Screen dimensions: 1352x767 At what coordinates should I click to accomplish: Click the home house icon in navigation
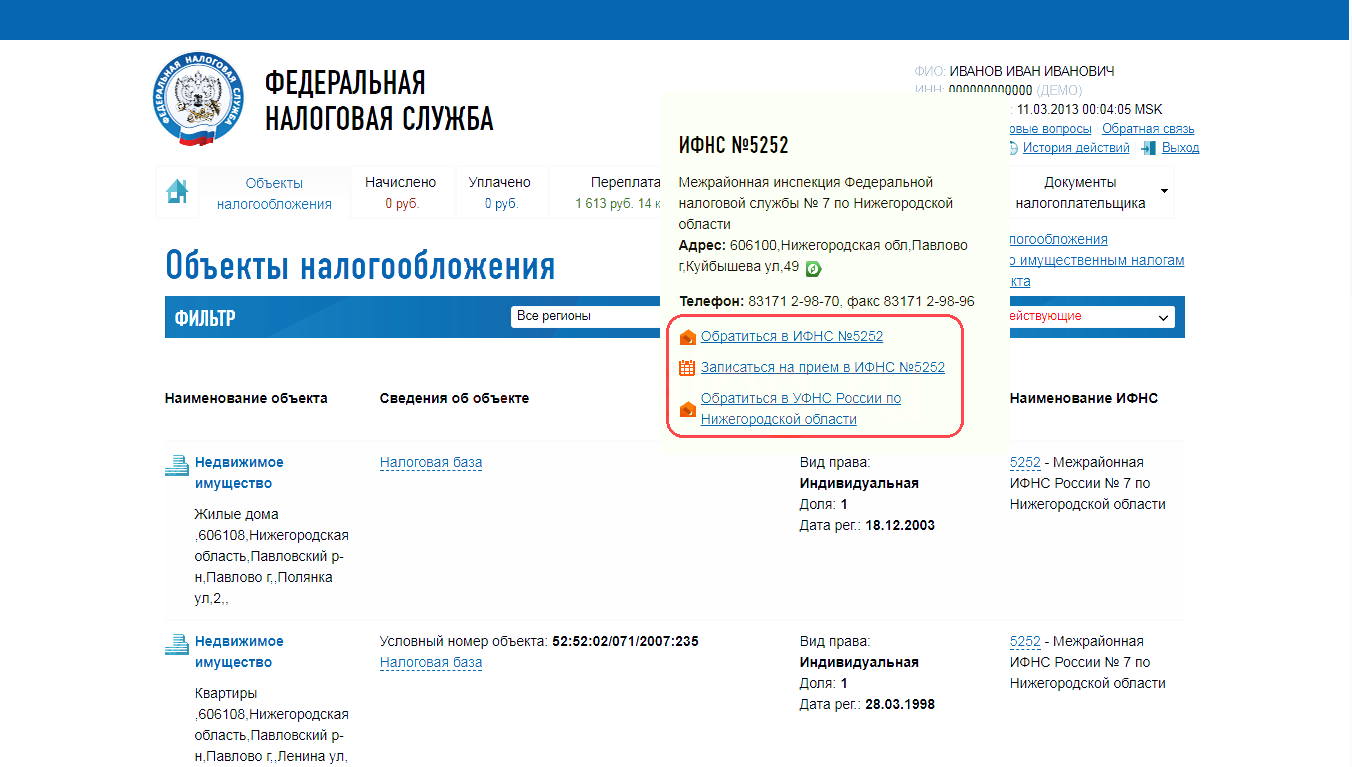click(177, 191)
